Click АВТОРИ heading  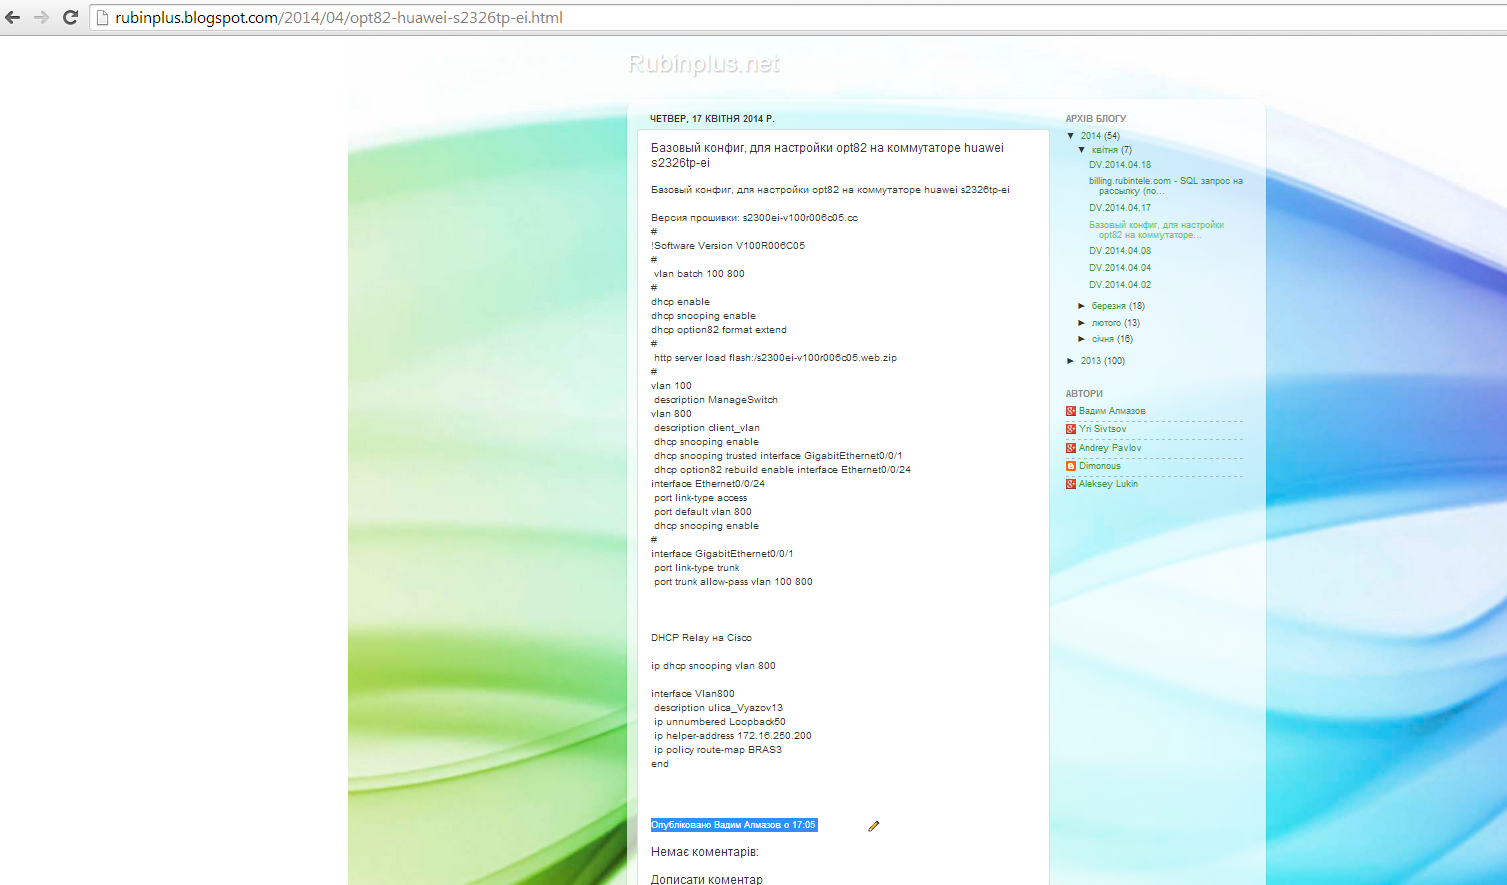[1084, 394]
